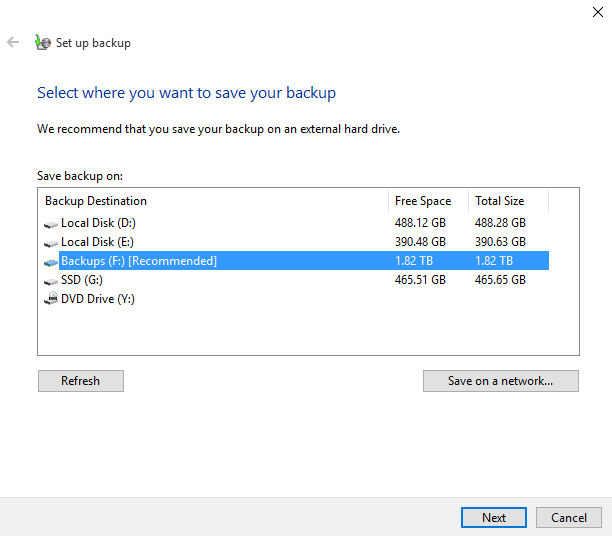Viewport: 612px width, 536px height.
Task: Click the Local Disk (E:) drive icon
Action: click(51, 242)
